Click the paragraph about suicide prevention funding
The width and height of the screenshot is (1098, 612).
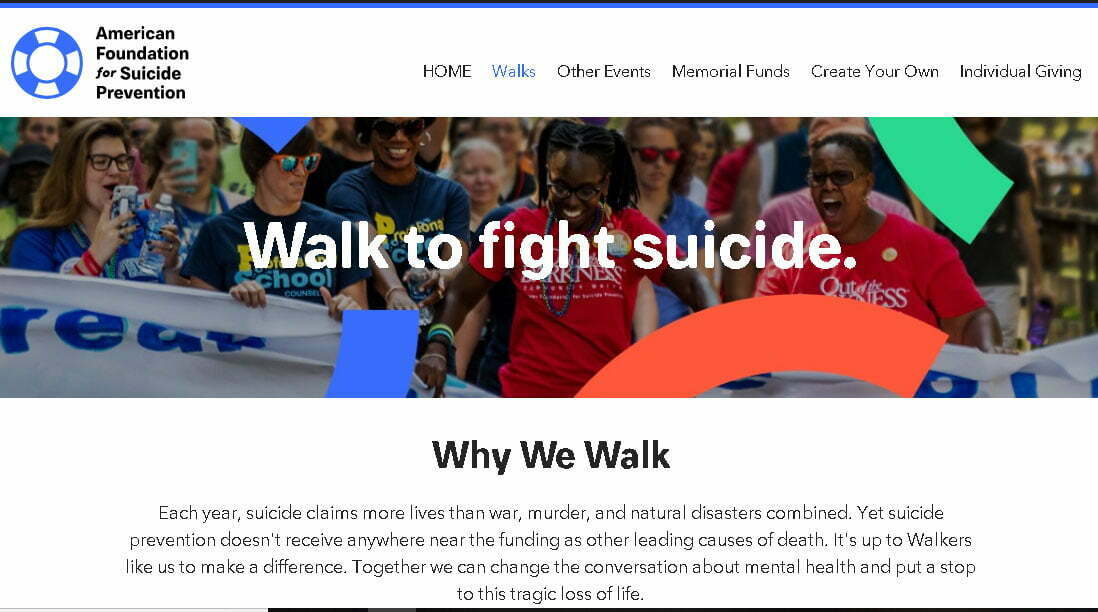[550, 553]
